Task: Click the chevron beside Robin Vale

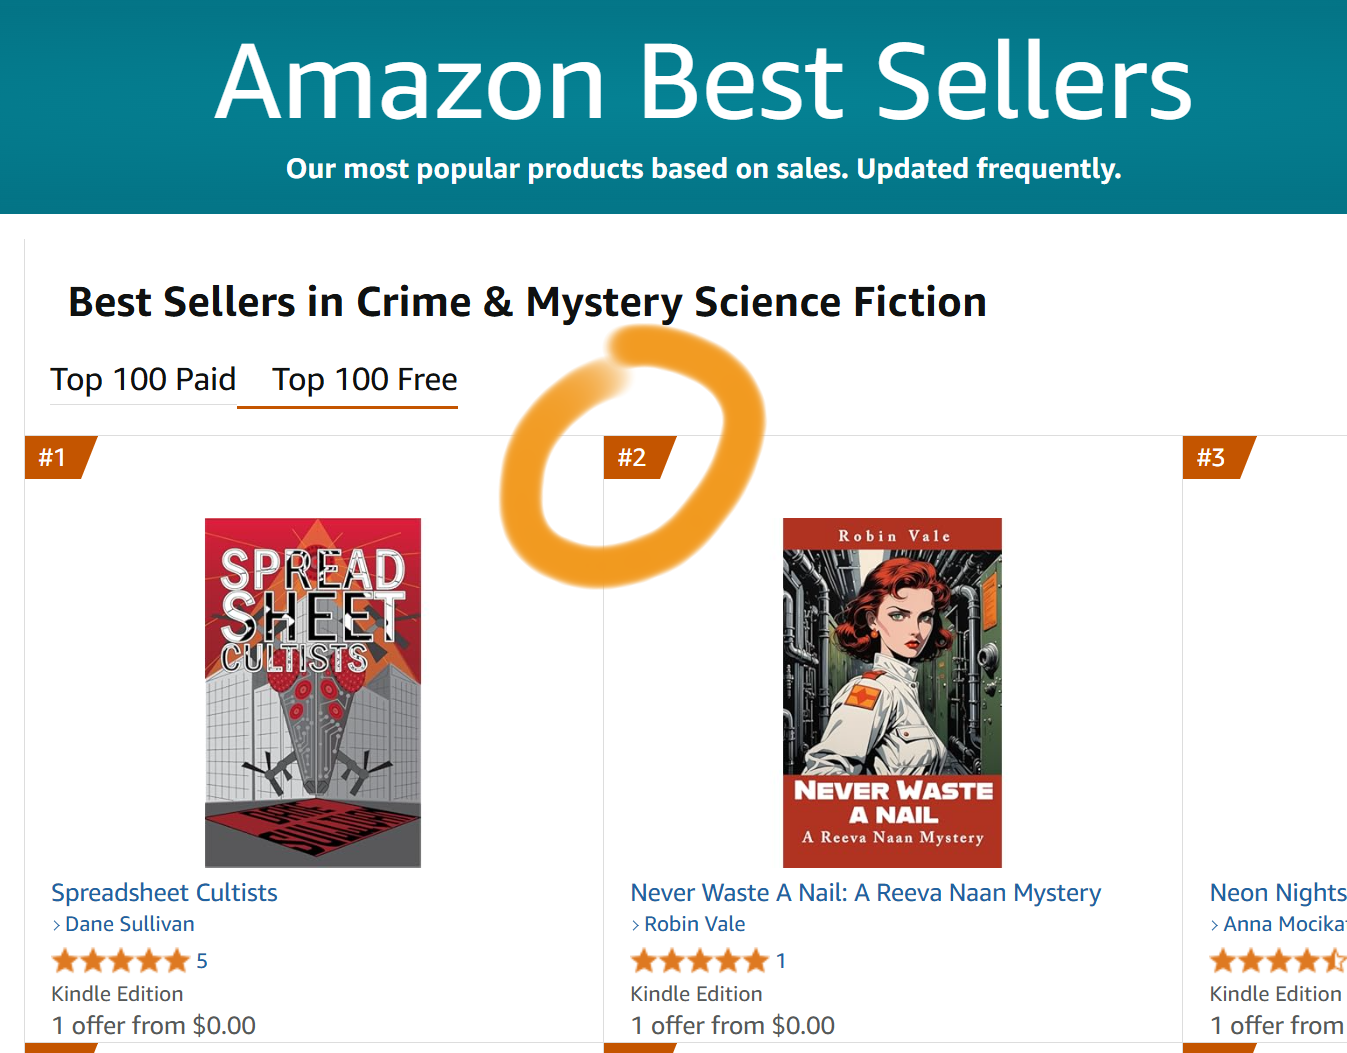Action: [635, 926]
